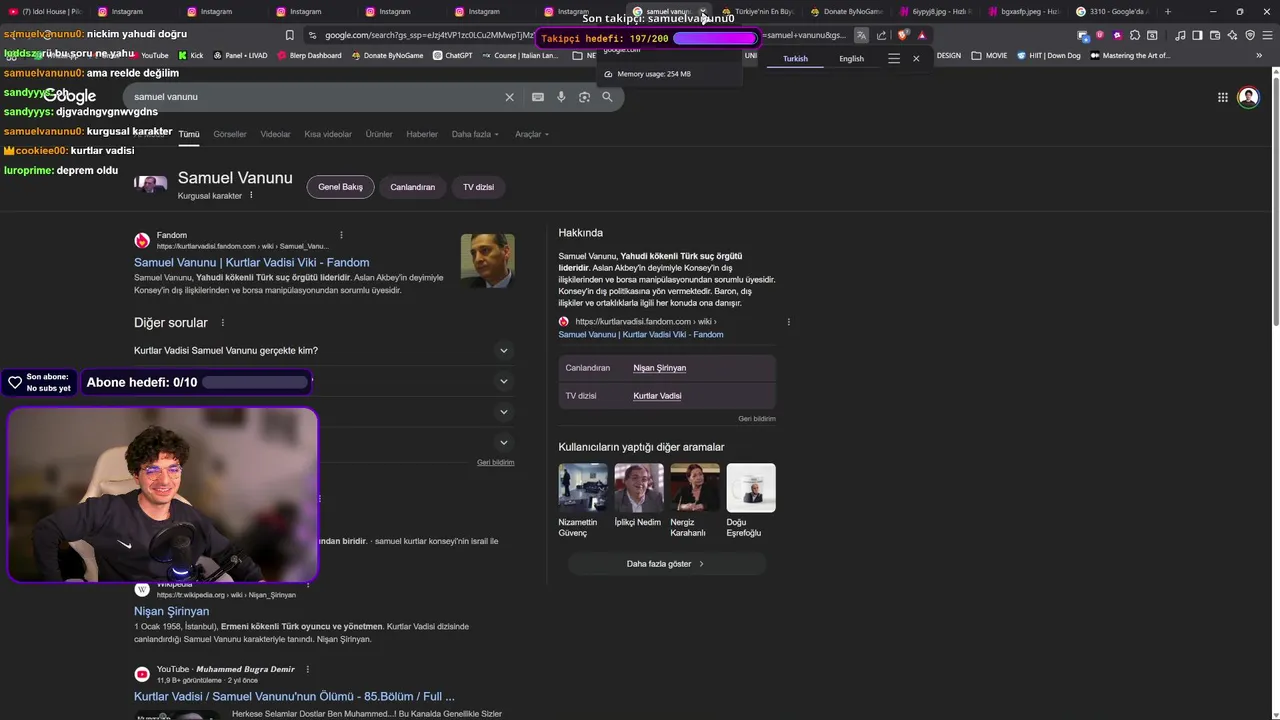Open three-dot menu of Fandom result

pos(341,235)
